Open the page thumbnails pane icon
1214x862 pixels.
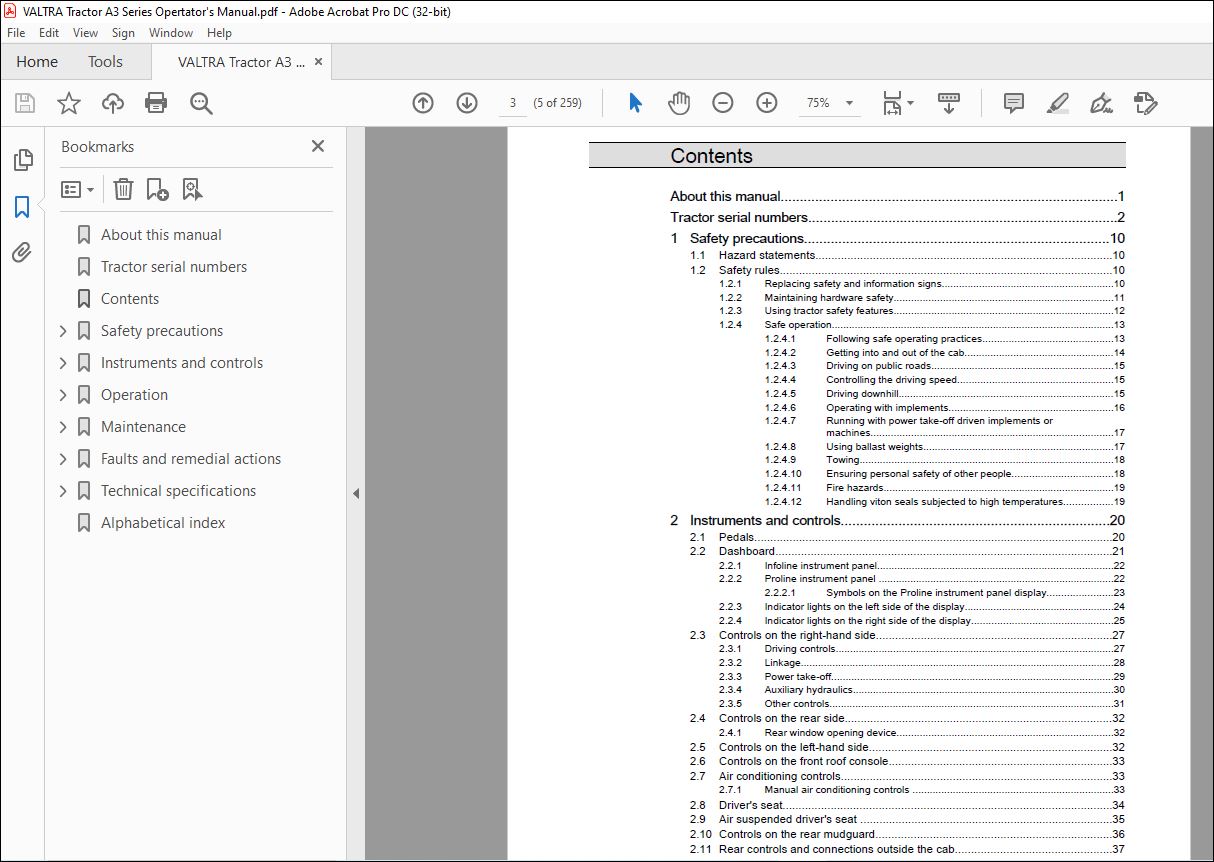[x=22, y=160]
